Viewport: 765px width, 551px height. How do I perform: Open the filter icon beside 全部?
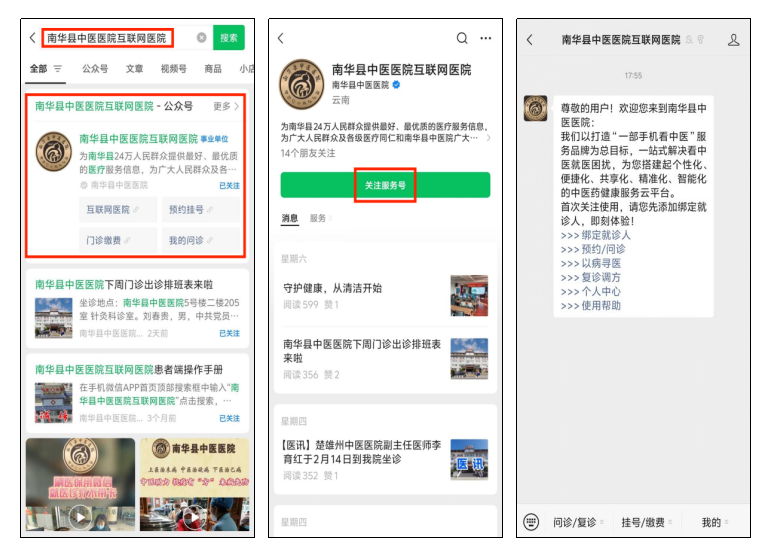pyautogui.click(x=58, y=69)
